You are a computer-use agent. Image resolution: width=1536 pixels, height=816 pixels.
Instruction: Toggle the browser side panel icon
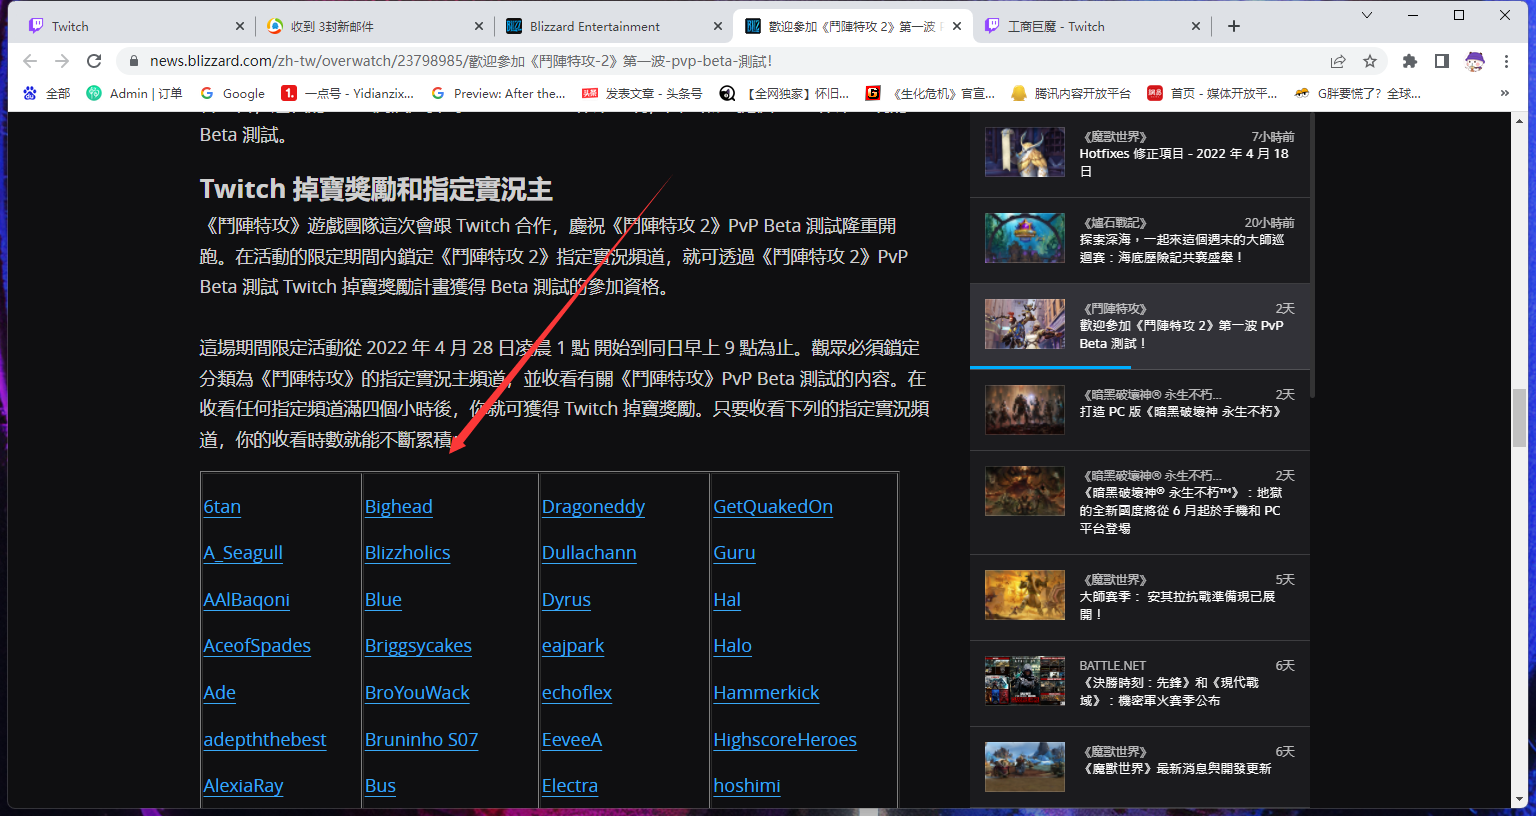coord(1442,61)
